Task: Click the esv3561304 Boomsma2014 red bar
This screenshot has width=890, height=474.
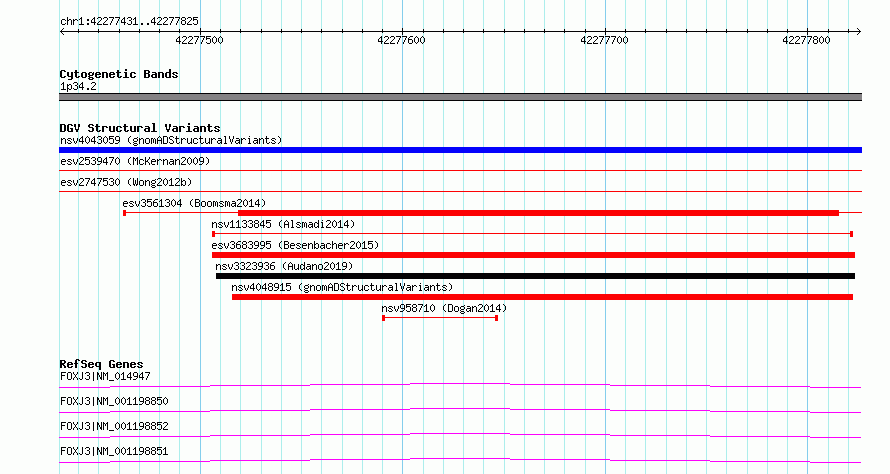Action: pyautogui.click(x=538, y=213)
